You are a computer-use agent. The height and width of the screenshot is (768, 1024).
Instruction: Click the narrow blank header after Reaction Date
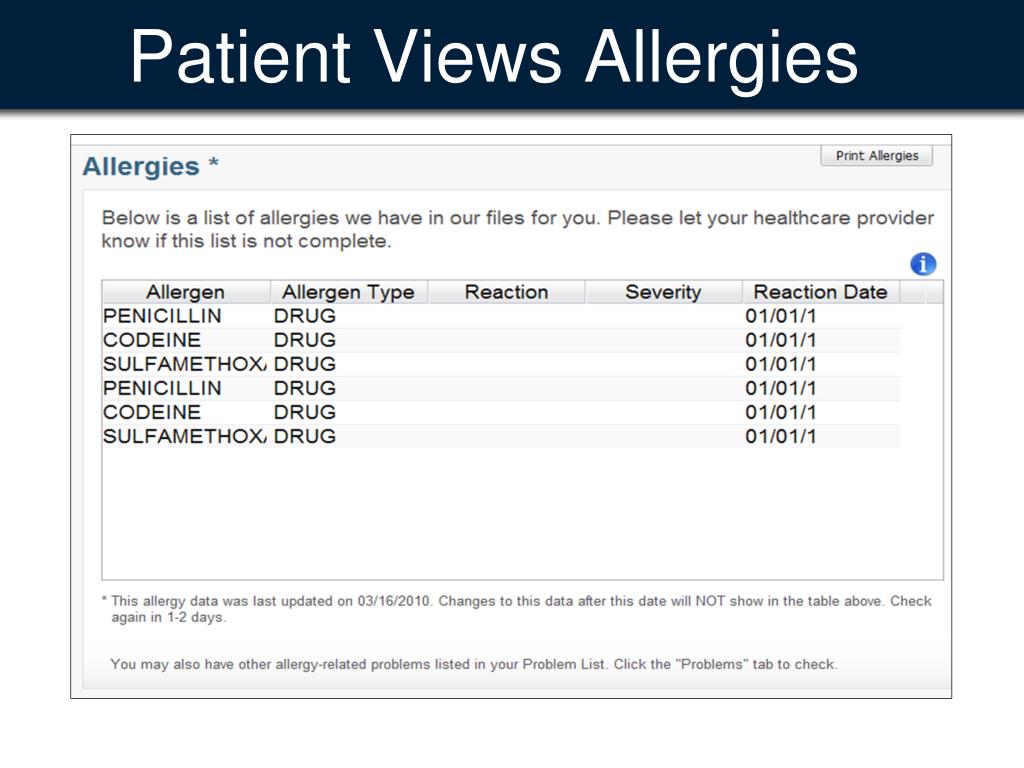pos(912,292)
